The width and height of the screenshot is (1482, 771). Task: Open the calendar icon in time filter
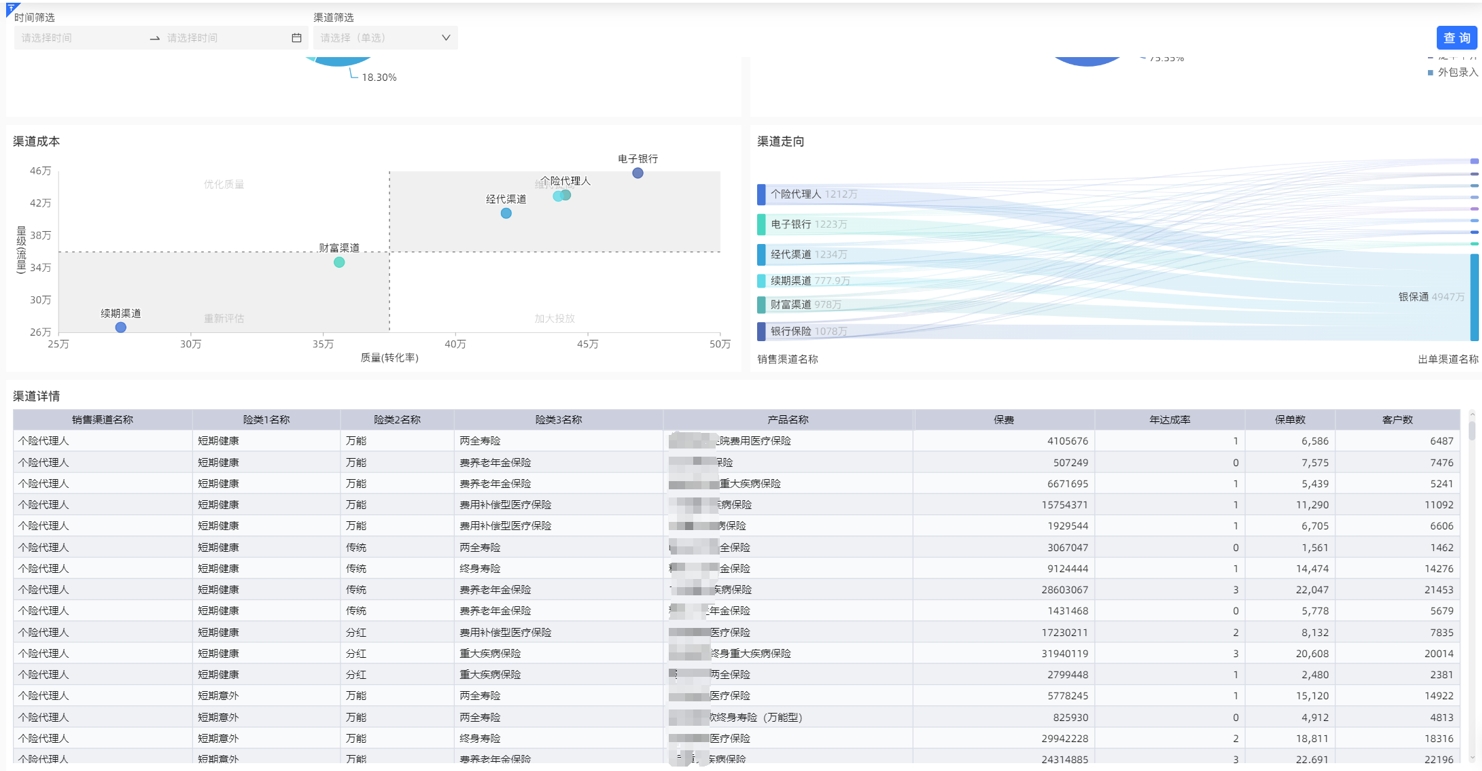(296, 38)
